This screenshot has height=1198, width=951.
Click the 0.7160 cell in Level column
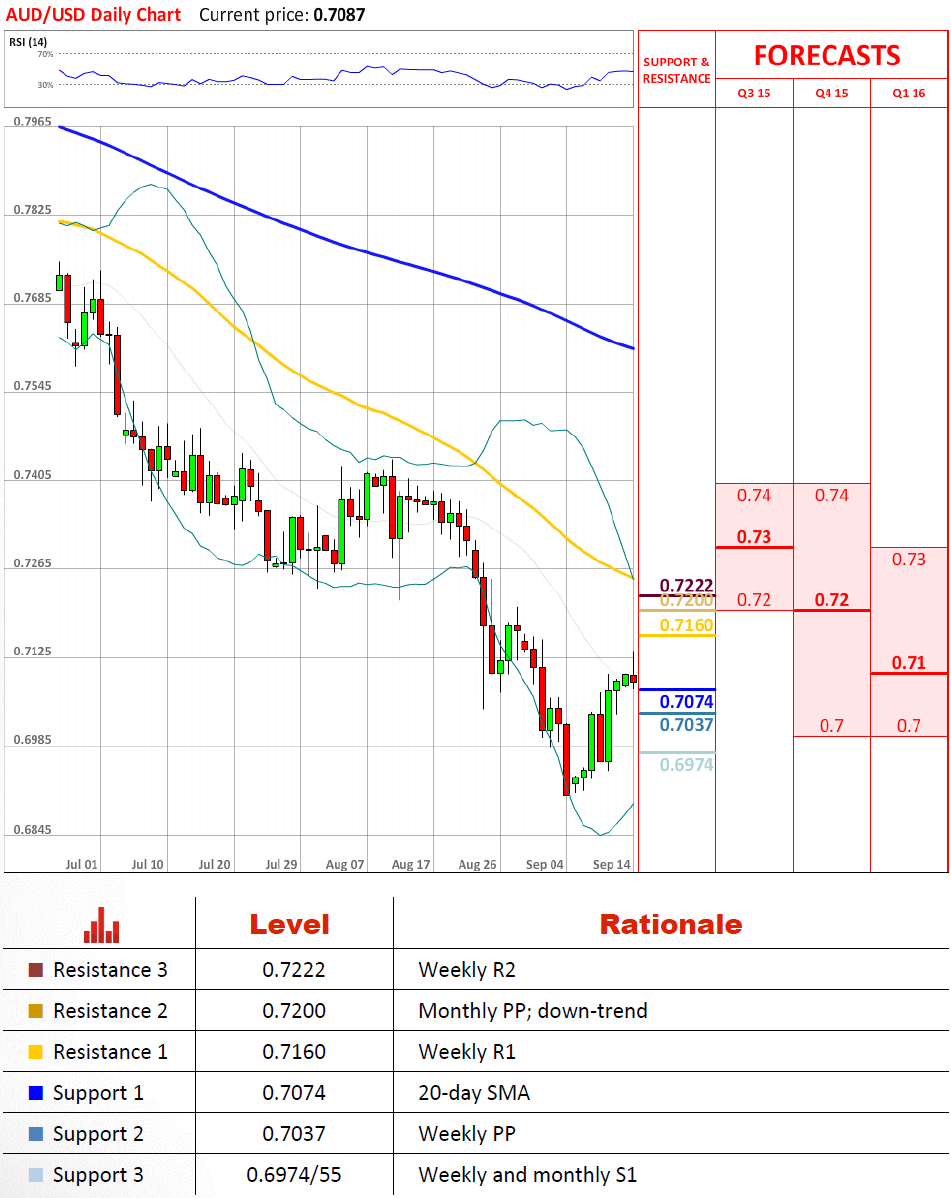coord(294,1052)
